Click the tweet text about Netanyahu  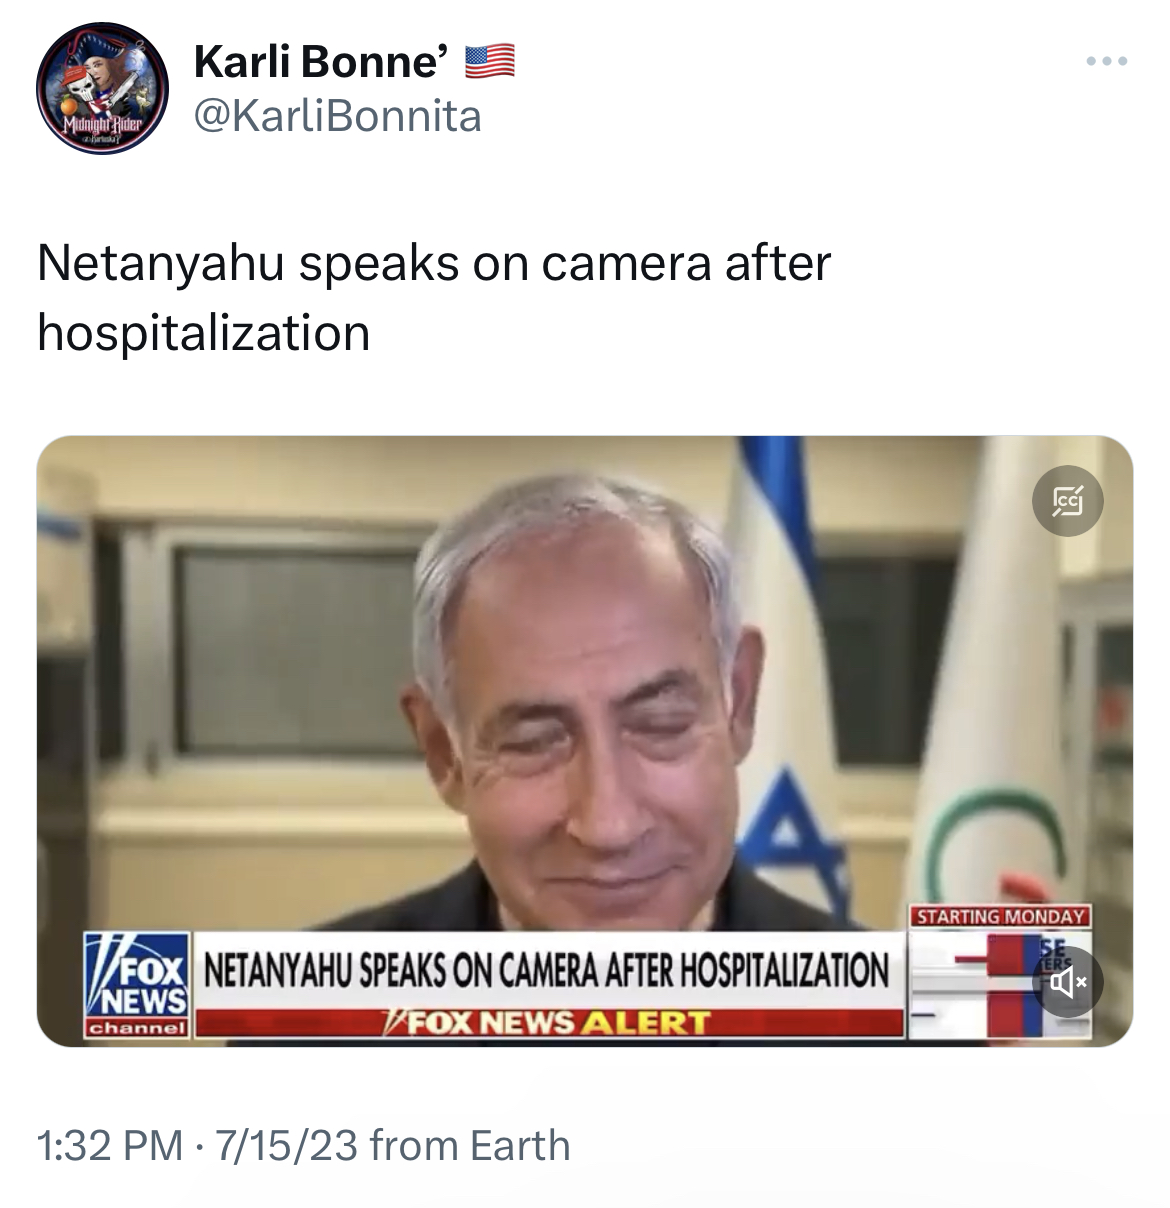(434, 298)
